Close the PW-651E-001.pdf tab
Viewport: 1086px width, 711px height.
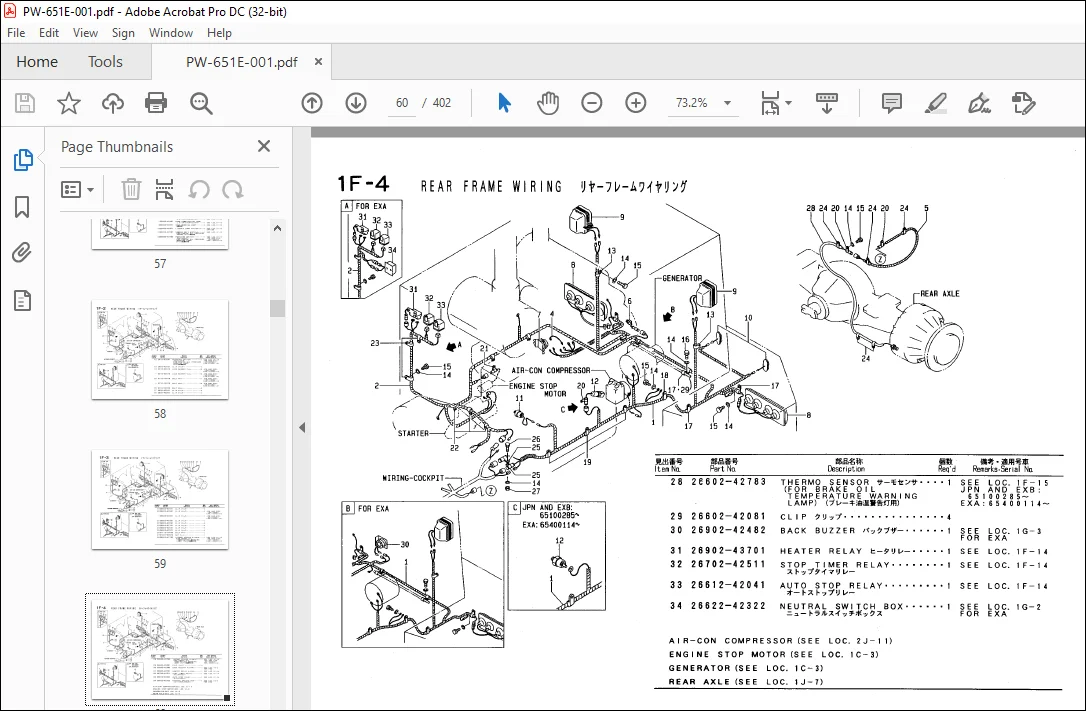click(x=319, y=61)
